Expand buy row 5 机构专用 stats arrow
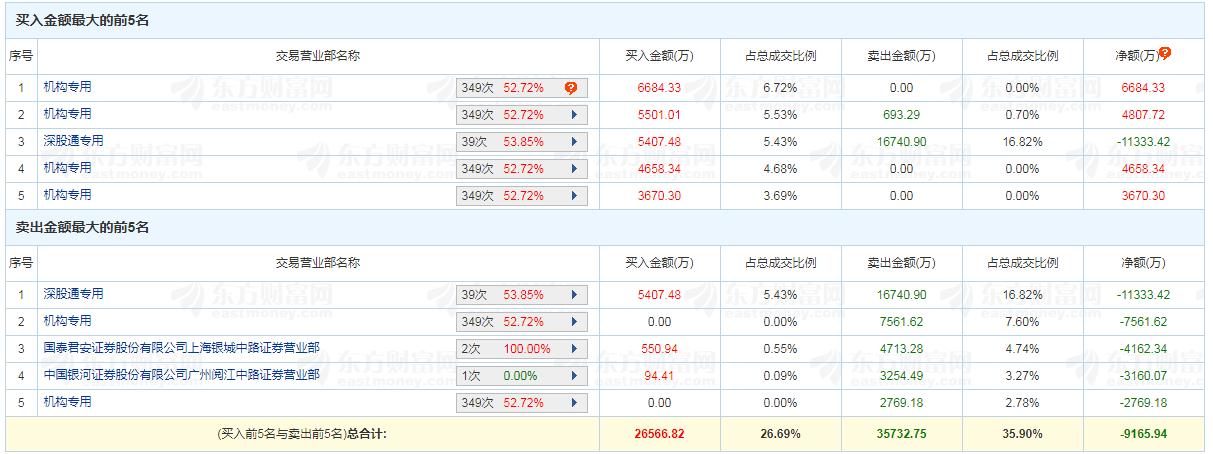Screen dimensions: 1213x454 tap(574, 195)
